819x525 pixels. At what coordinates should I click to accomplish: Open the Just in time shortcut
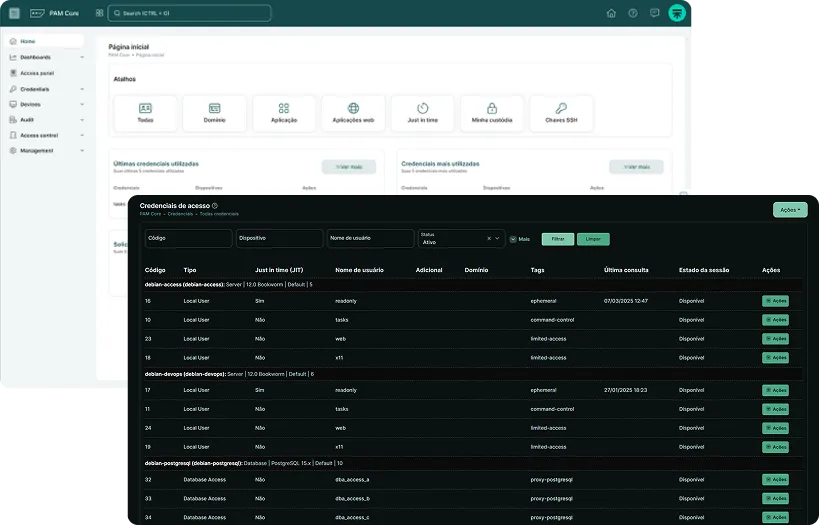coord(423,113)
